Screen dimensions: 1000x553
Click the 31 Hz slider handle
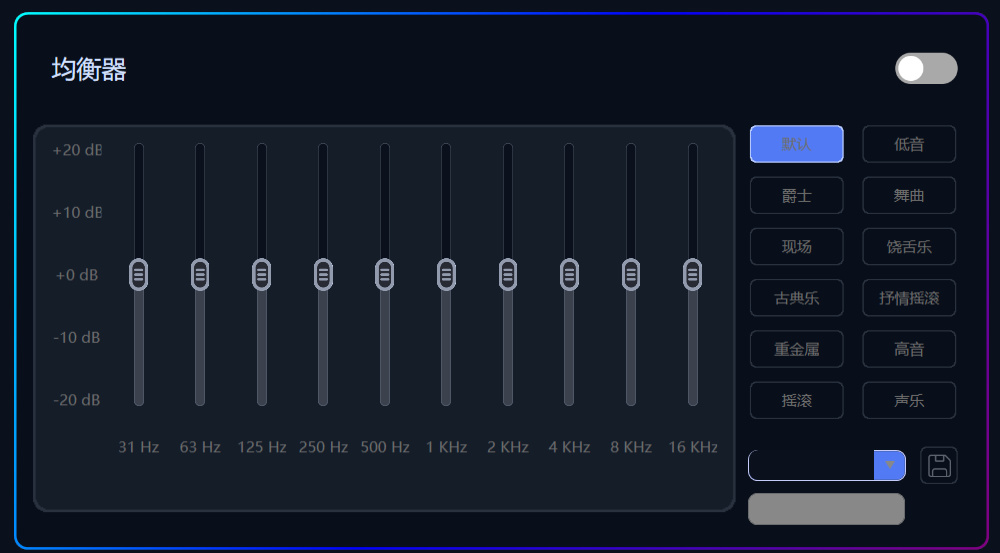click(138, 275)
